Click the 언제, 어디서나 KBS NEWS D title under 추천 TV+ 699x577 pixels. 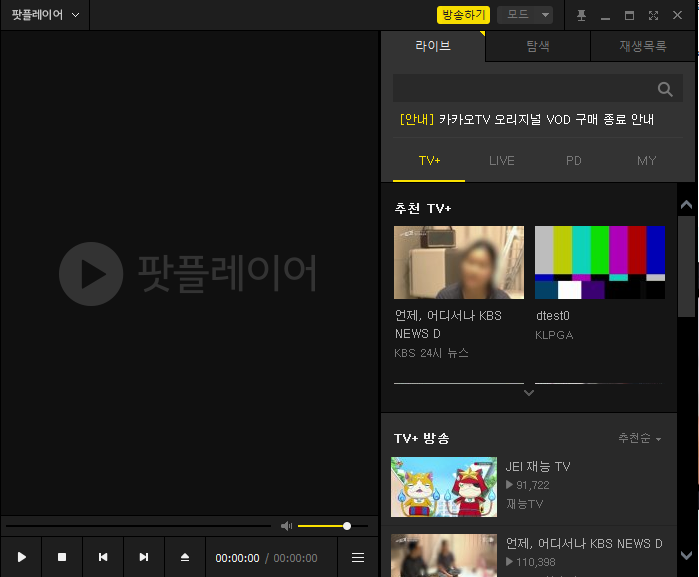point(448,325)
